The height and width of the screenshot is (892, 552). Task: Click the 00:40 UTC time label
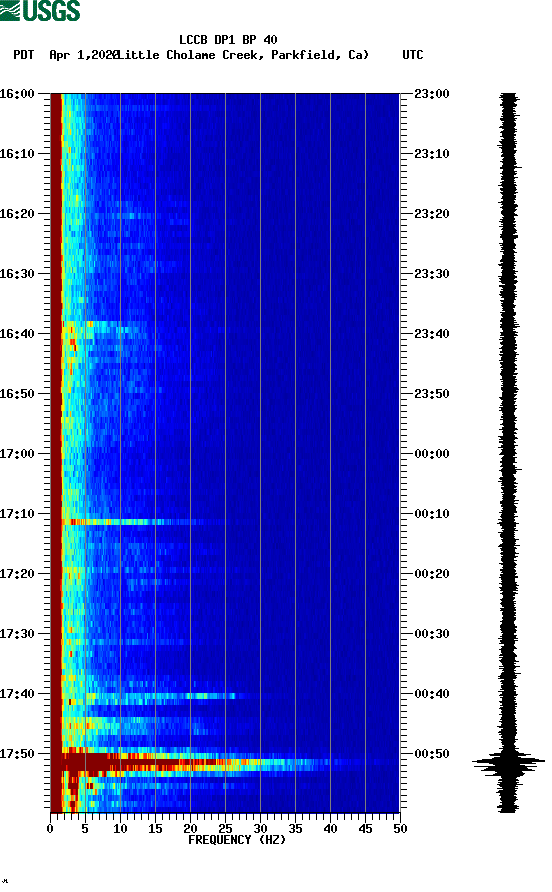[x=431, y=694]
